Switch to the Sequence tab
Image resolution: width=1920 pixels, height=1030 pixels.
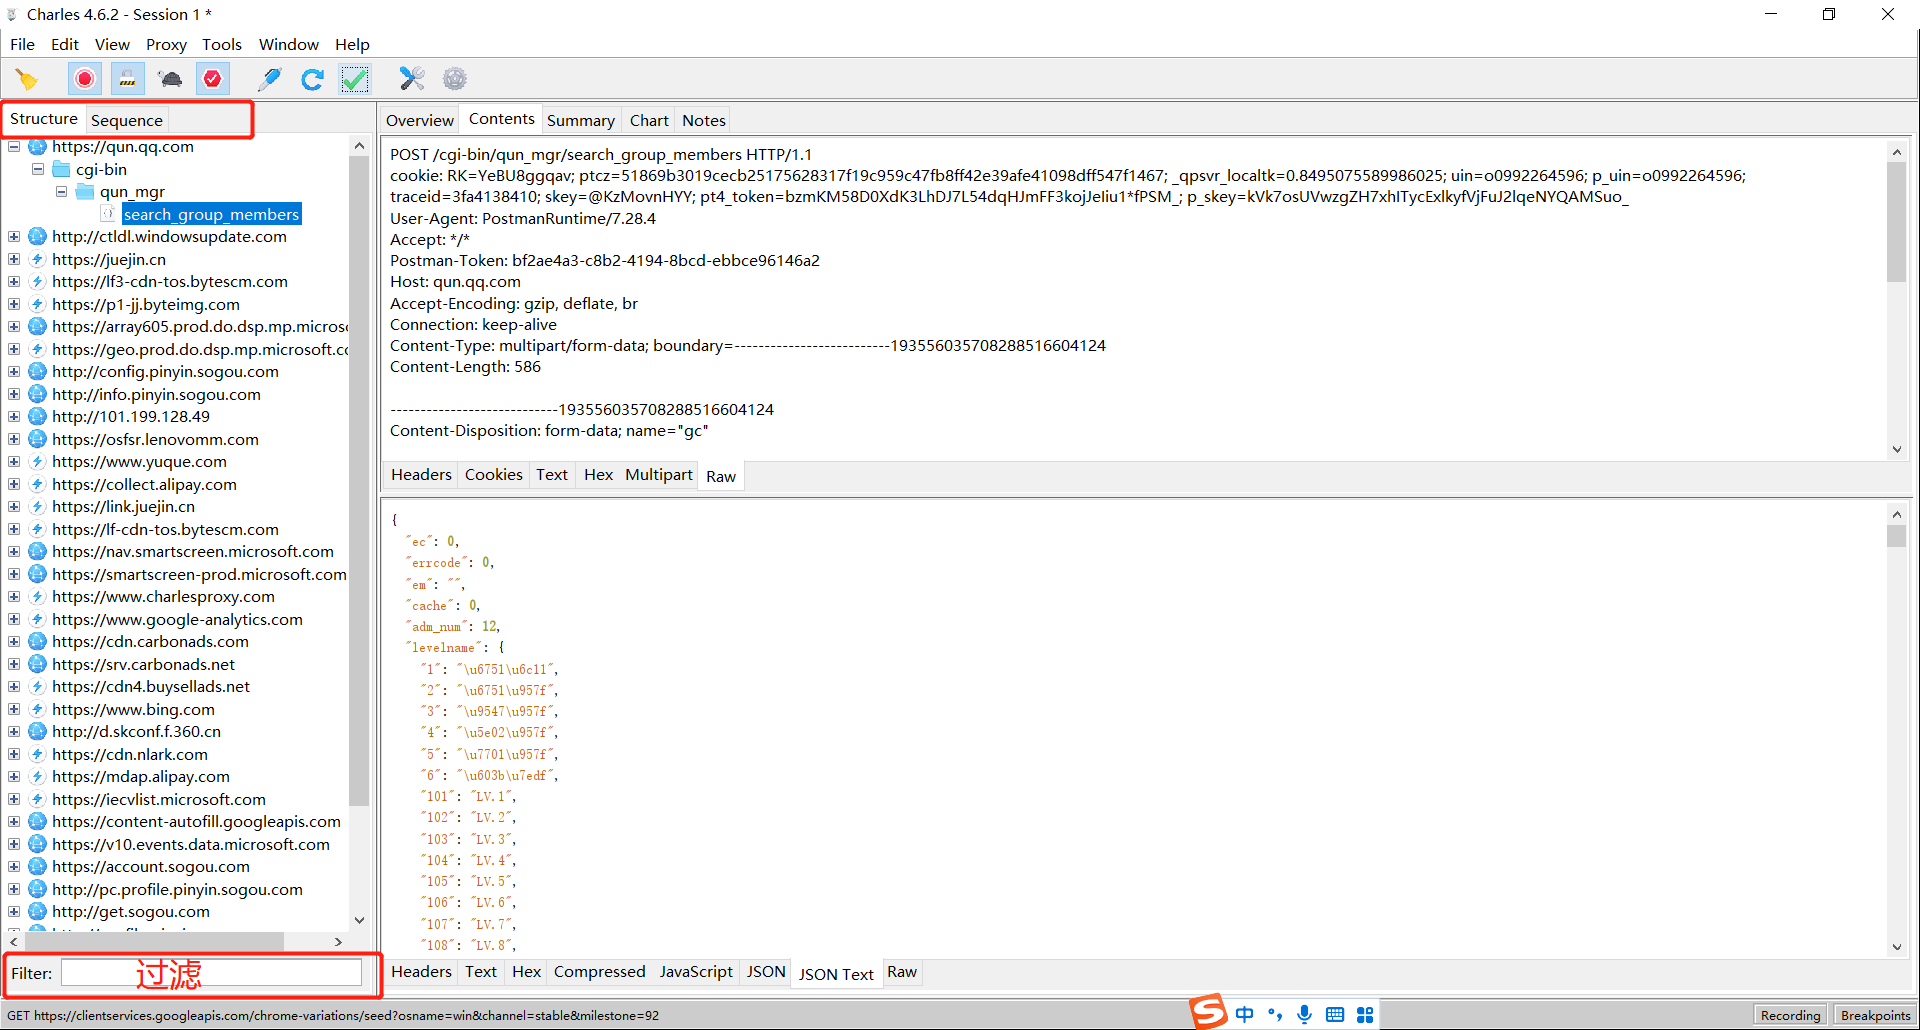tap(127, 120)
